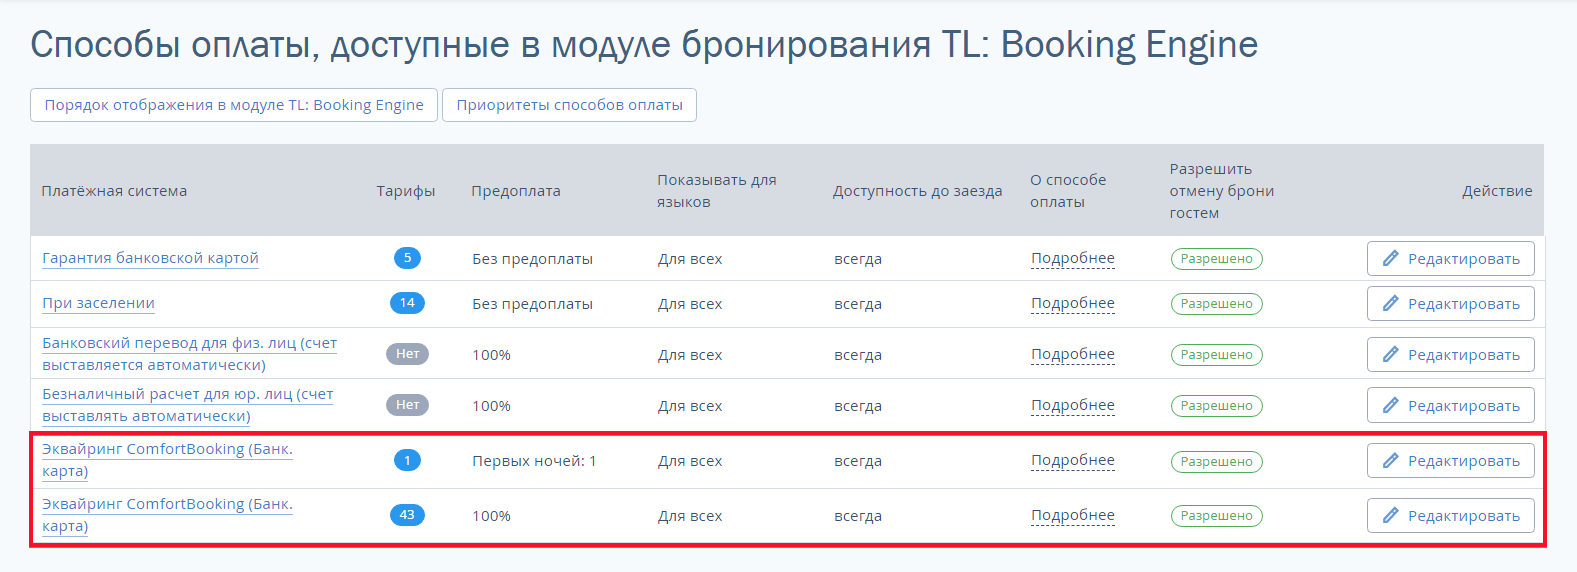Click 'Разрешено' badge for Гарантия банковской картой
1577x572 pixels.
point(1217,259)
